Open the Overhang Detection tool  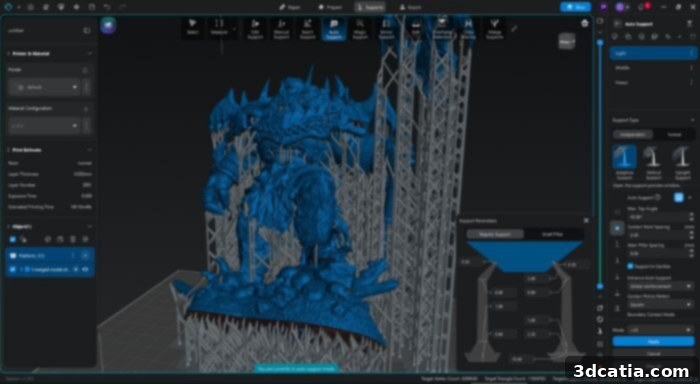(x=442, y=29)
